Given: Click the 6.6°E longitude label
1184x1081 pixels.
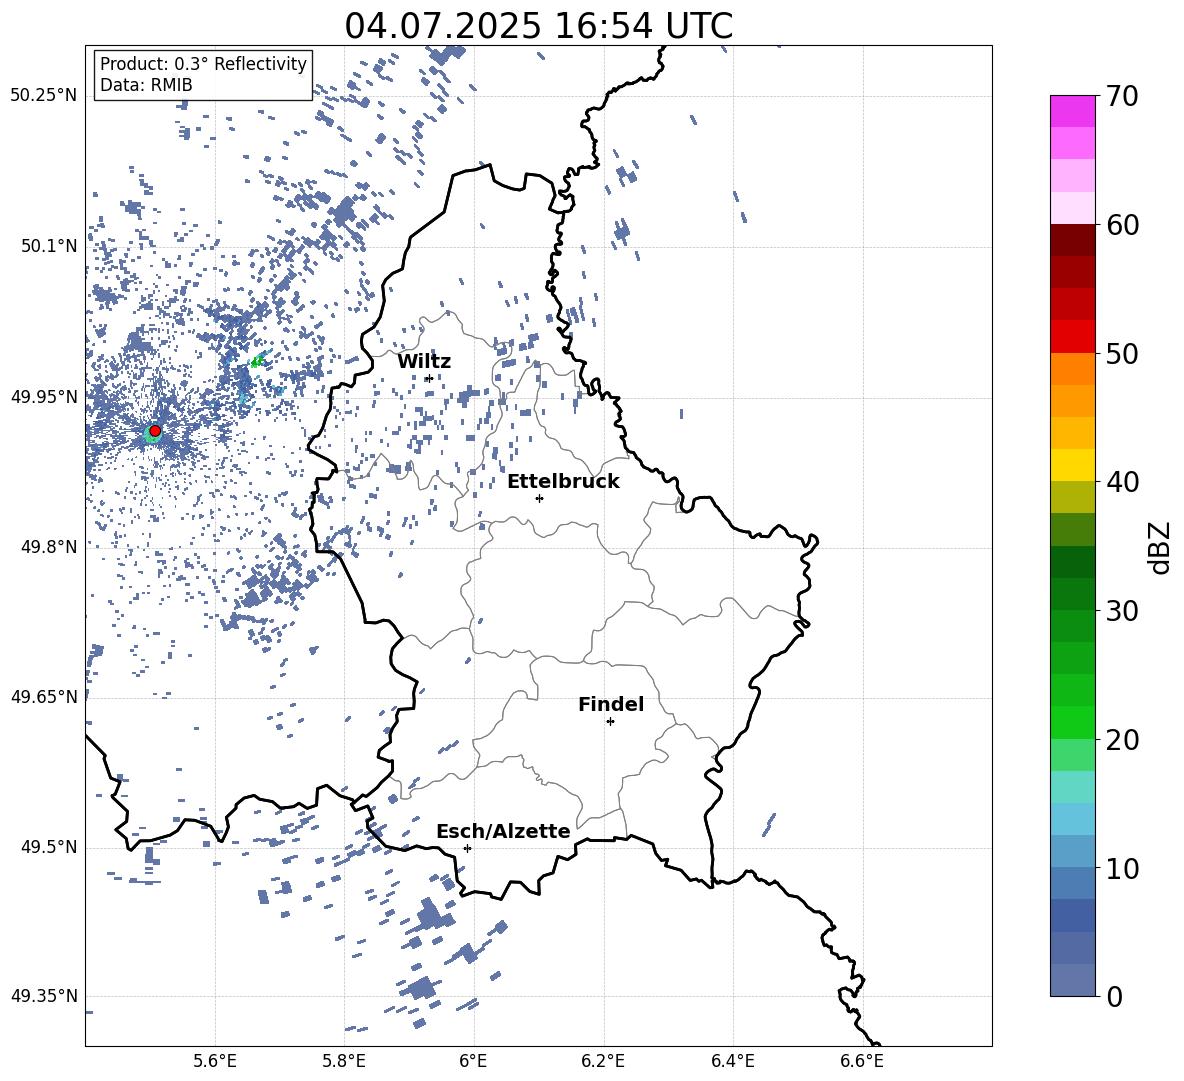Looking at the screenshot, I should pyautogui.click(x=862, y=1061).
